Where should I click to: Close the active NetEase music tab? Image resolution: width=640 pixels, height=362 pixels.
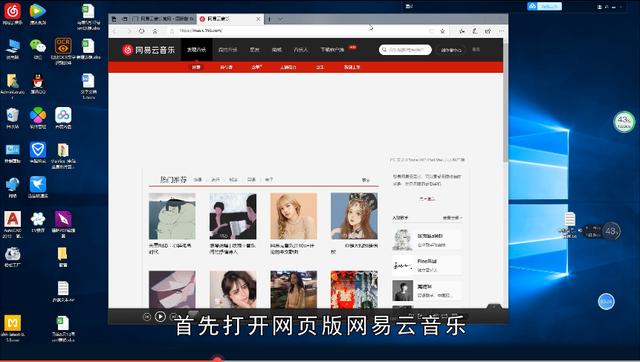click(258, 19)
